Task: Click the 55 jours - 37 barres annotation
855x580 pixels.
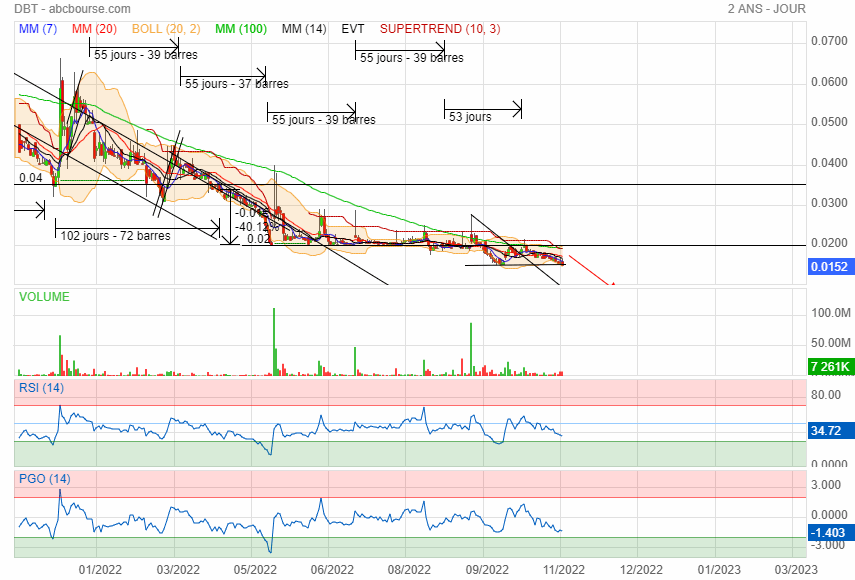Action: point(237,84)
